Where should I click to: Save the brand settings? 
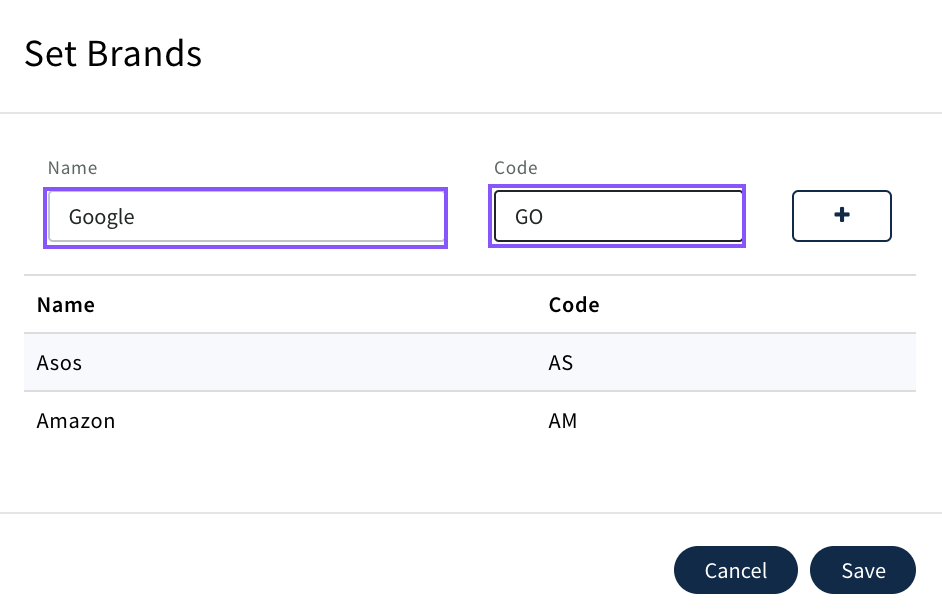[x=862, y=570]
